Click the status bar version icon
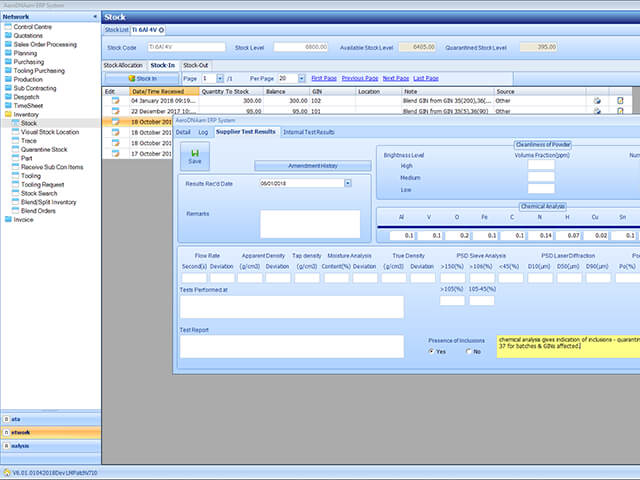This screenshot has width=640, height=480. click(x=7, y=473)
